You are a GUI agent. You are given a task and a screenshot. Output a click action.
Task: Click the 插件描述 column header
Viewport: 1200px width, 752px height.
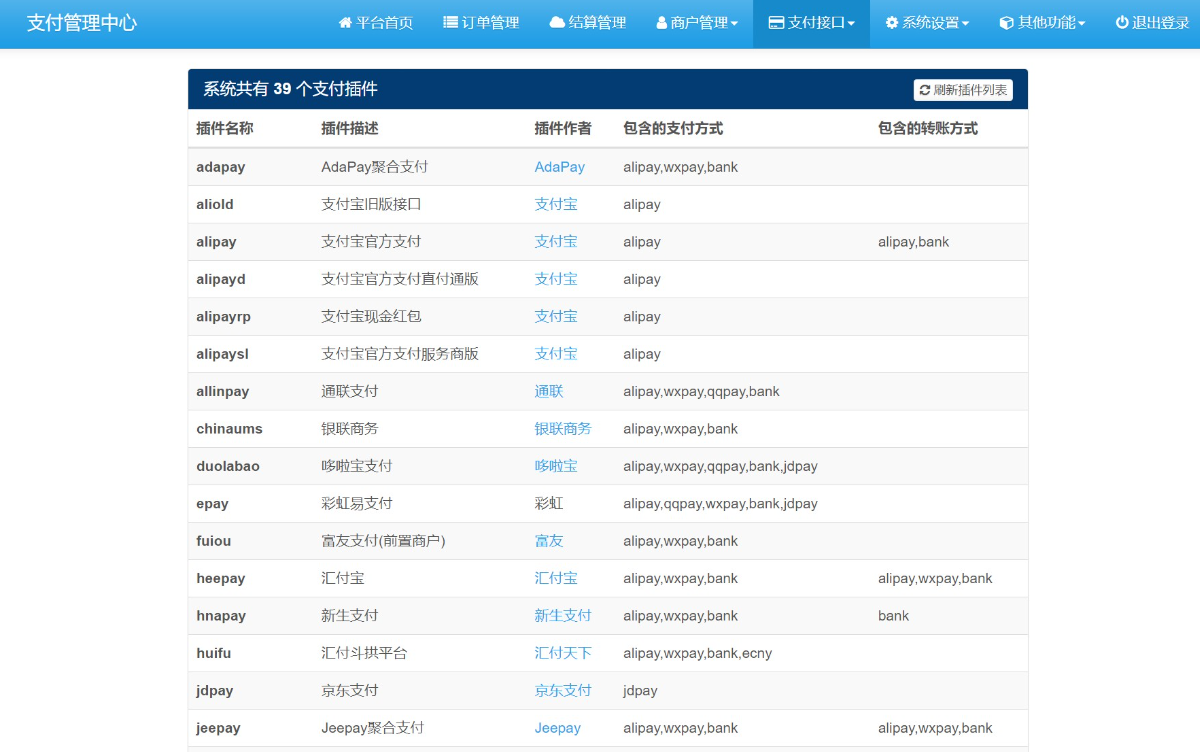coord(350,128)
